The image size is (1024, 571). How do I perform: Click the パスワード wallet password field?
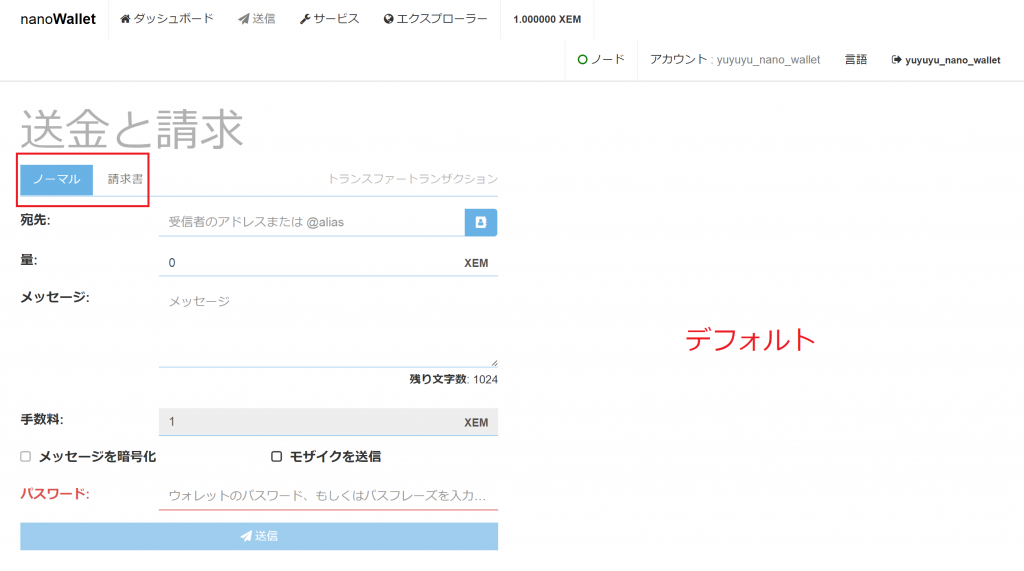(x=328, y=496)
